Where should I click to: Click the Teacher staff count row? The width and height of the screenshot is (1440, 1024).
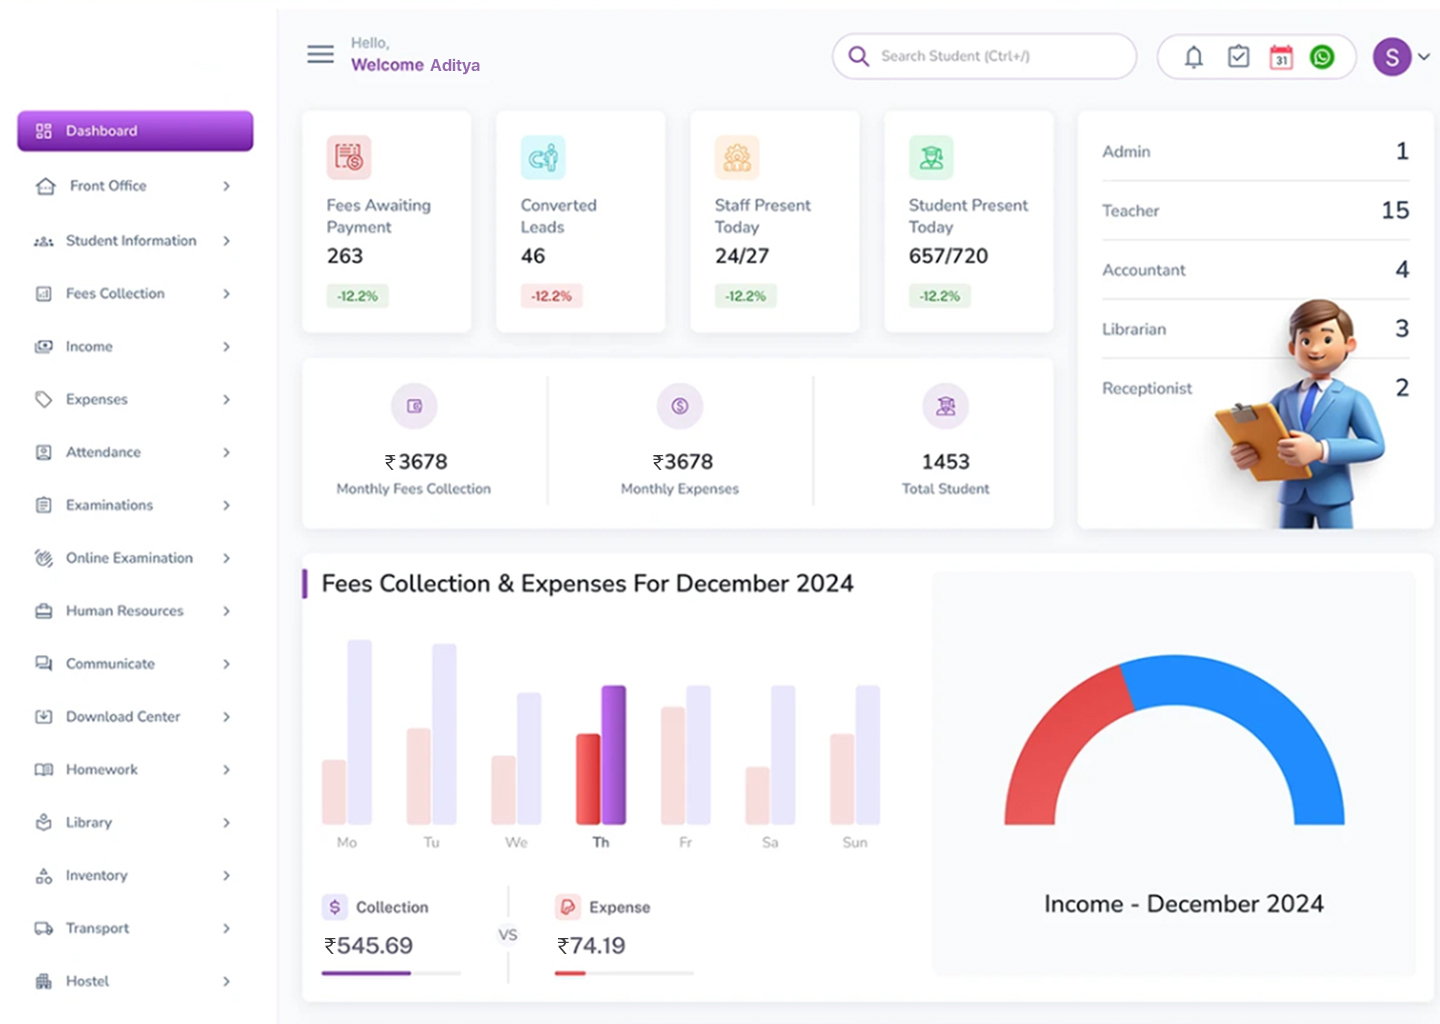click(x=1255, y=211)
